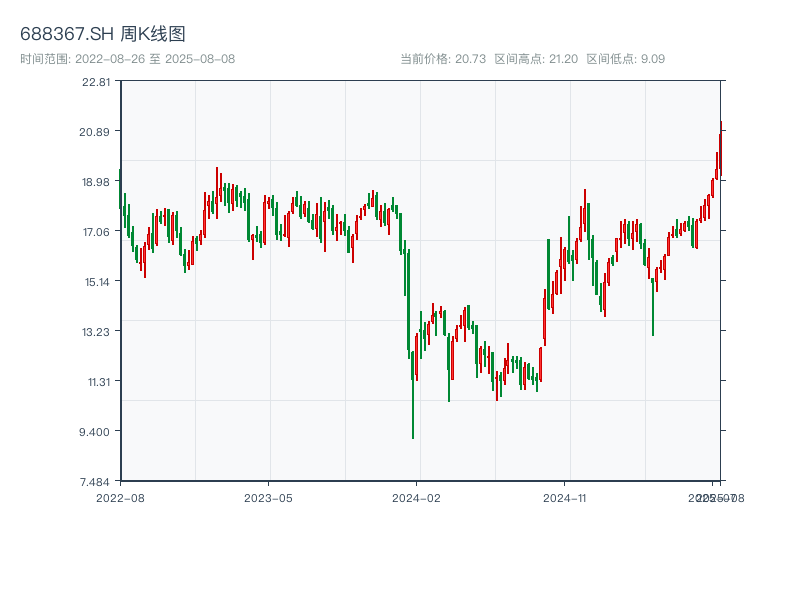The image size is (800, 600).
Task: Click the 18.98 y-axis price label
Action: (x=97, y=182)
